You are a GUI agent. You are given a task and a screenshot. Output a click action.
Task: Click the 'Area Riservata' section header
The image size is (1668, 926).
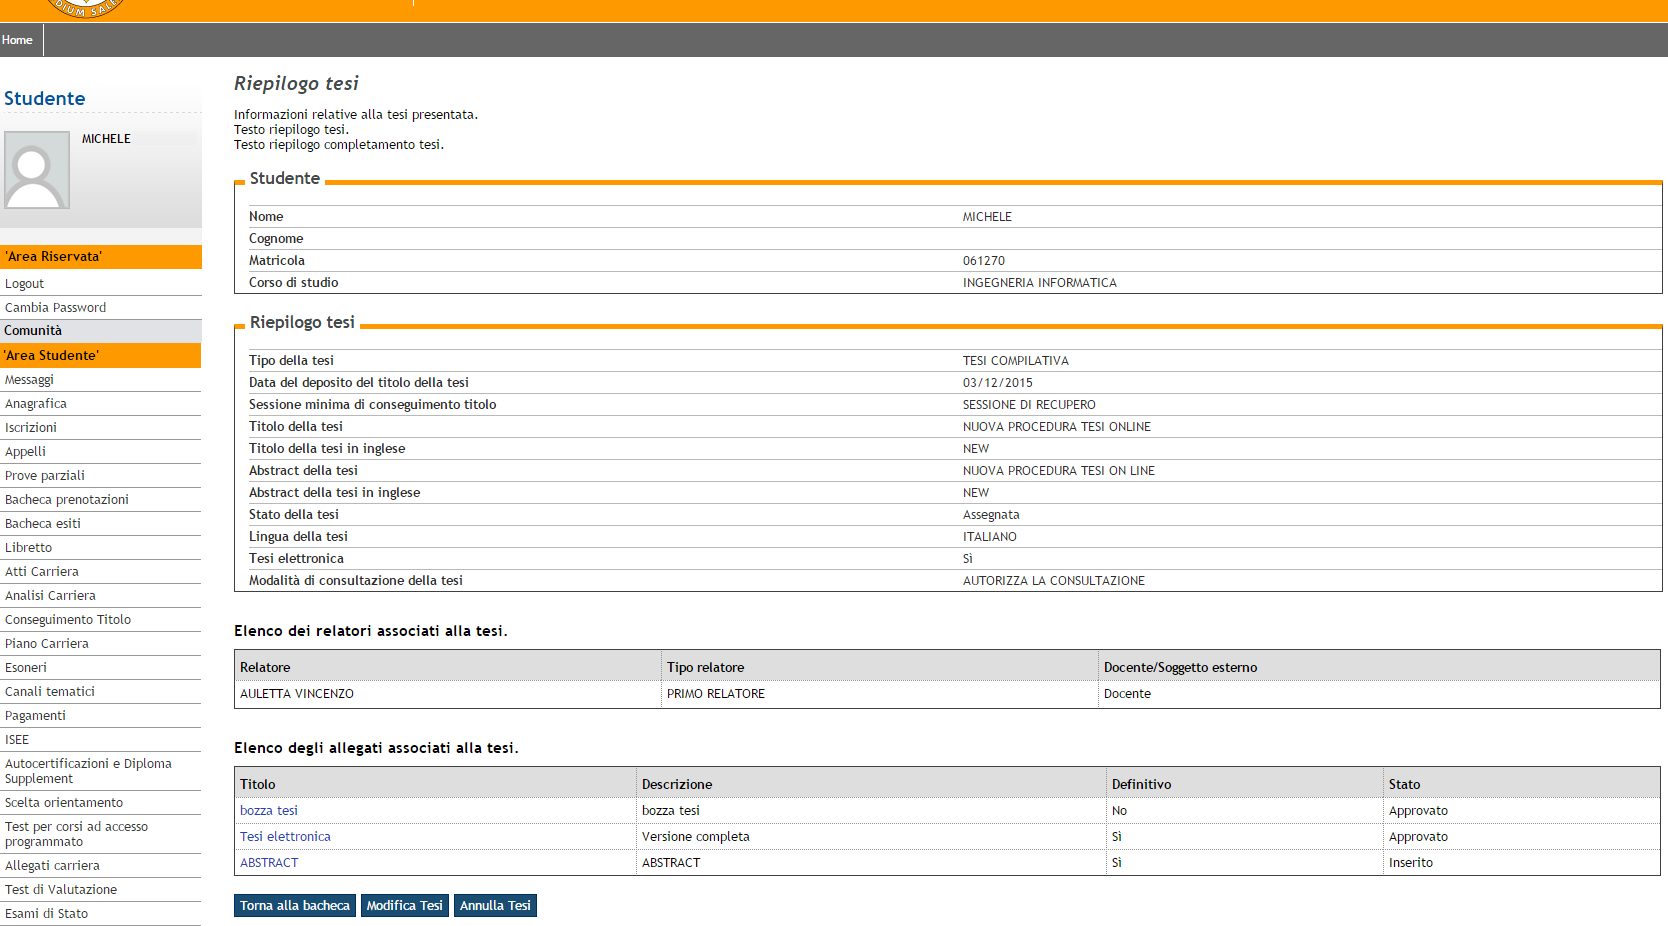(101, 257)
